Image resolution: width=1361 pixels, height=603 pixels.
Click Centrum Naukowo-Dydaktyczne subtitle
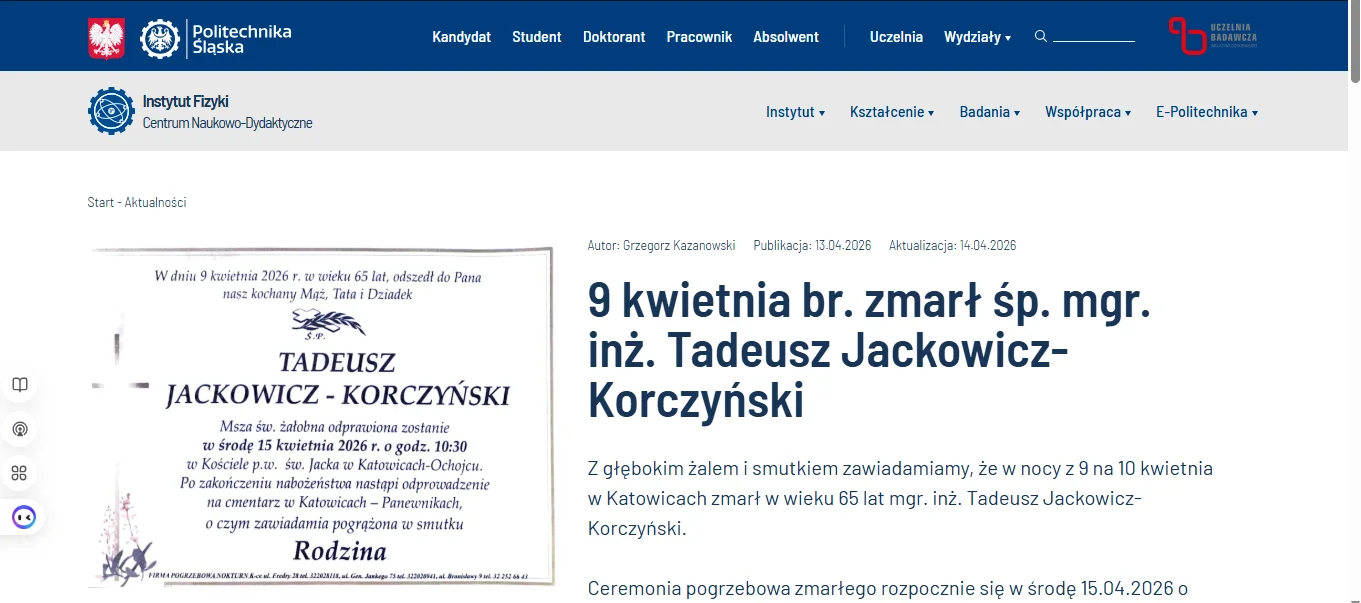pos(228,123)
